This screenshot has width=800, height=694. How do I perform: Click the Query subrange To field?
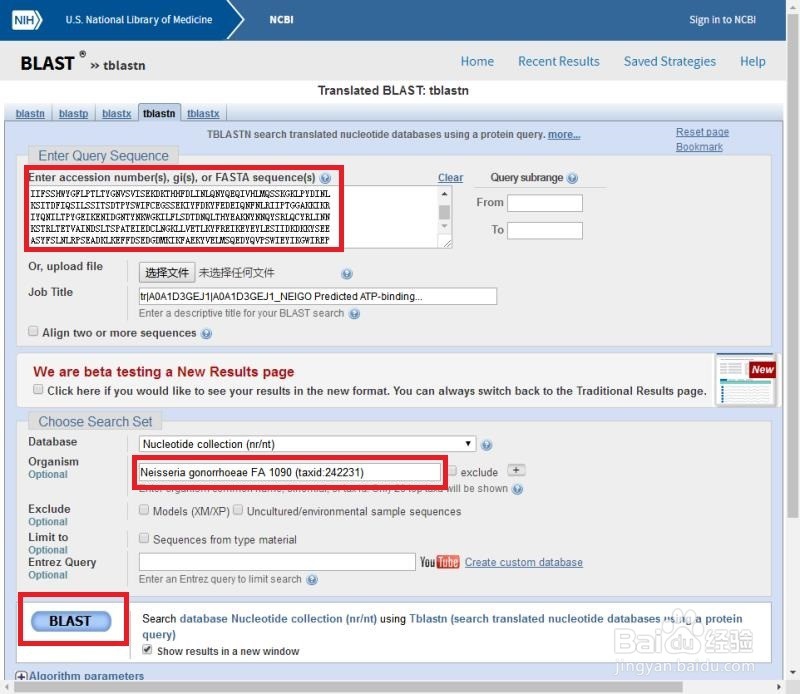(544, 231)
